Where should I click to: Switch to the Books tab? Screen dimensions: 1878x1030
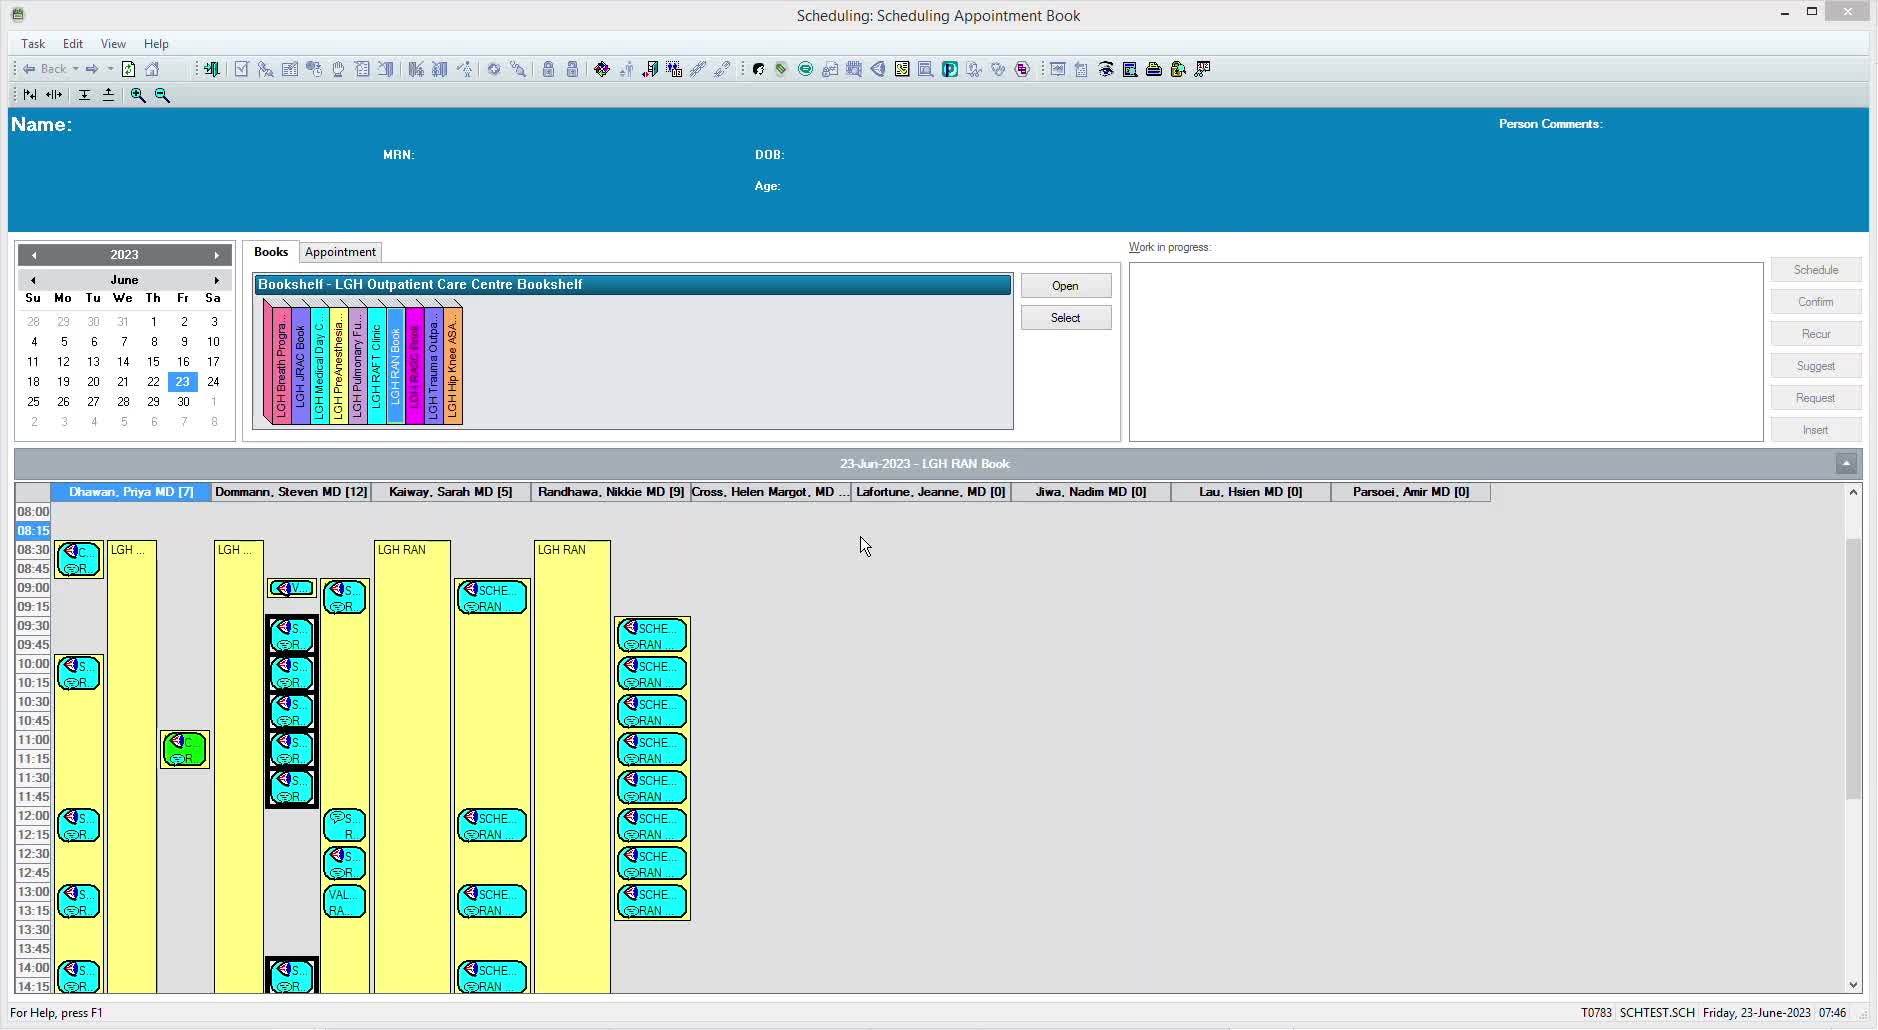coord(271,252)
